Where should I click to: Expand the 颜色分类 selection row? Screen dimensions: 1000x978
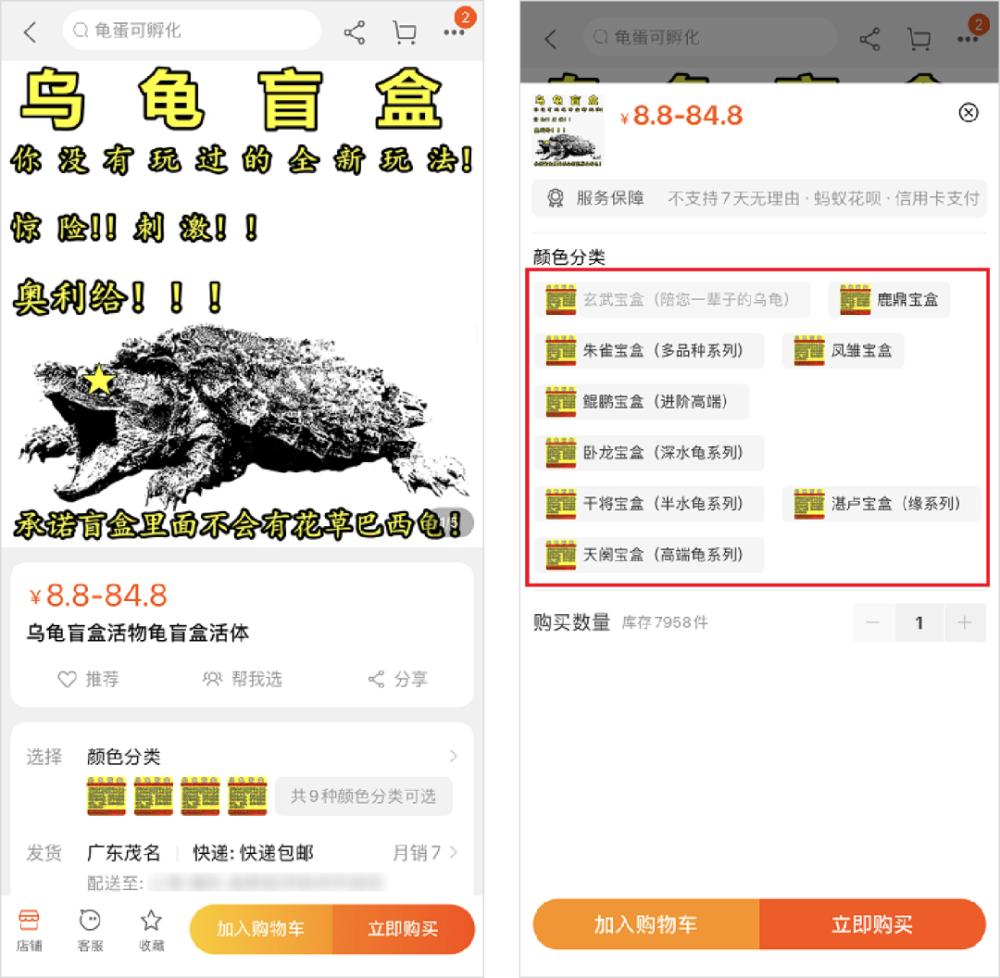pyautogui.click(x=242, y=757)
